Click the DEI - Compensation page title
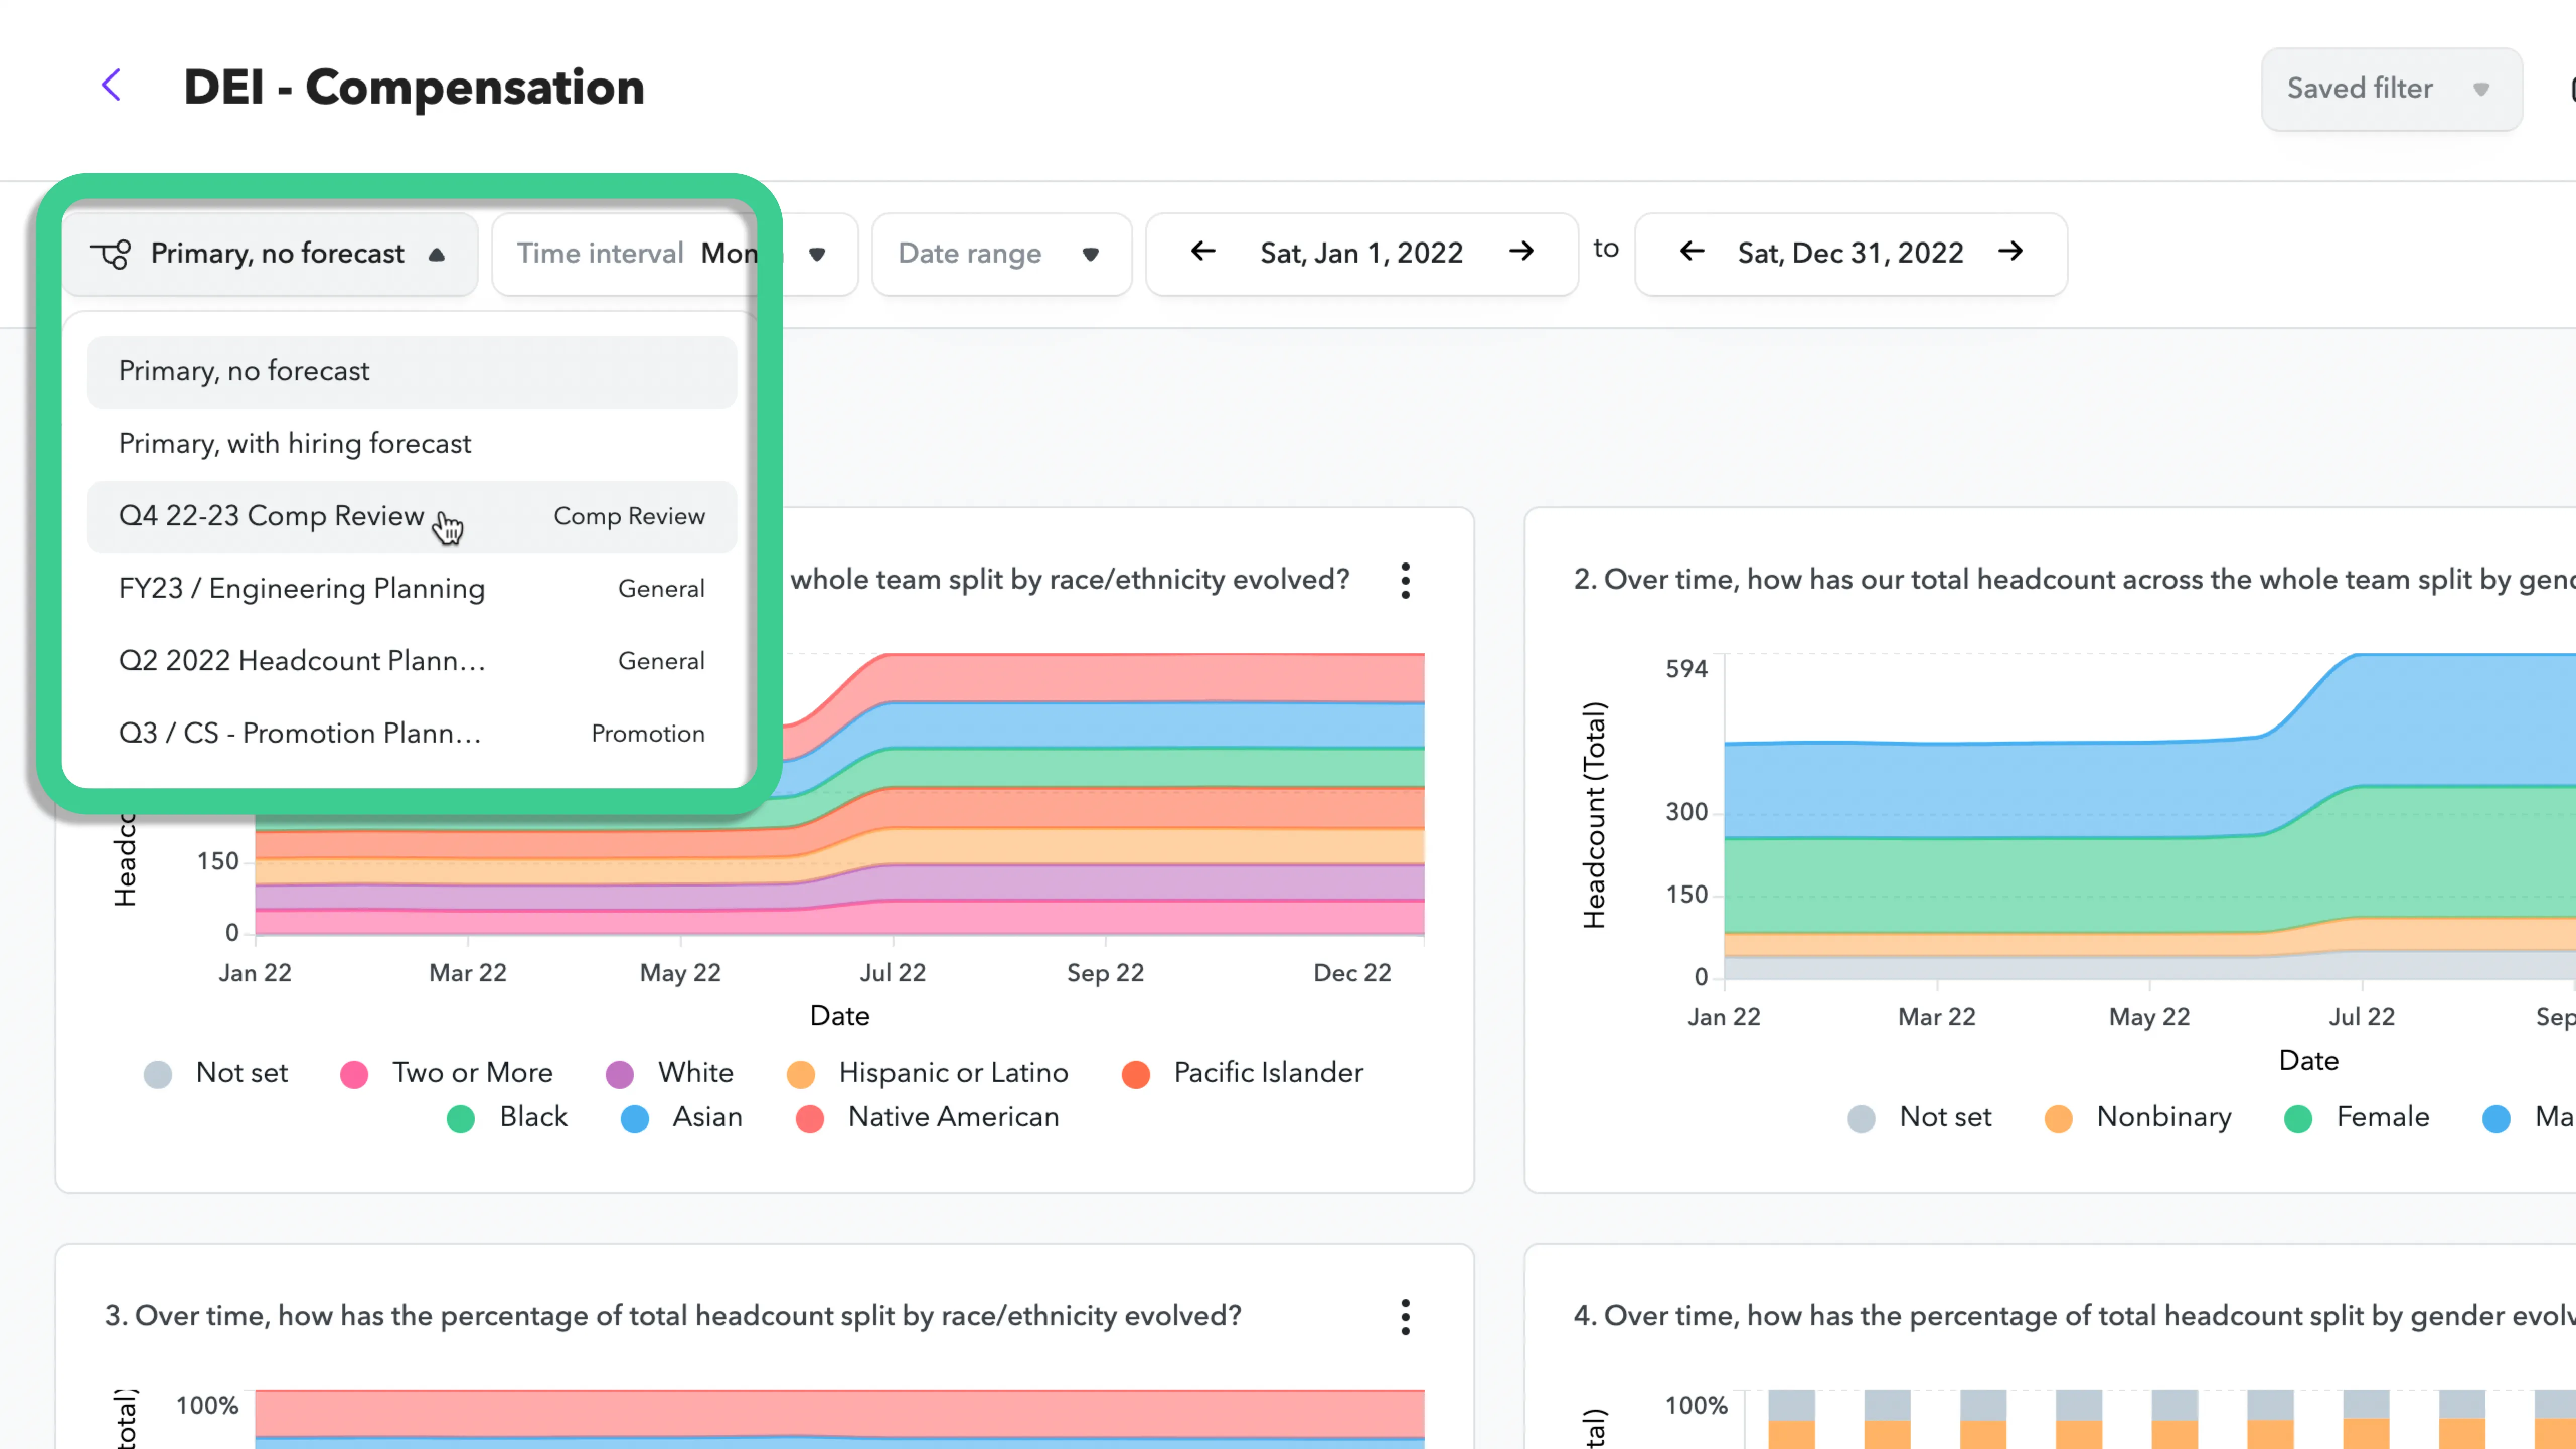 click(414, 87)
